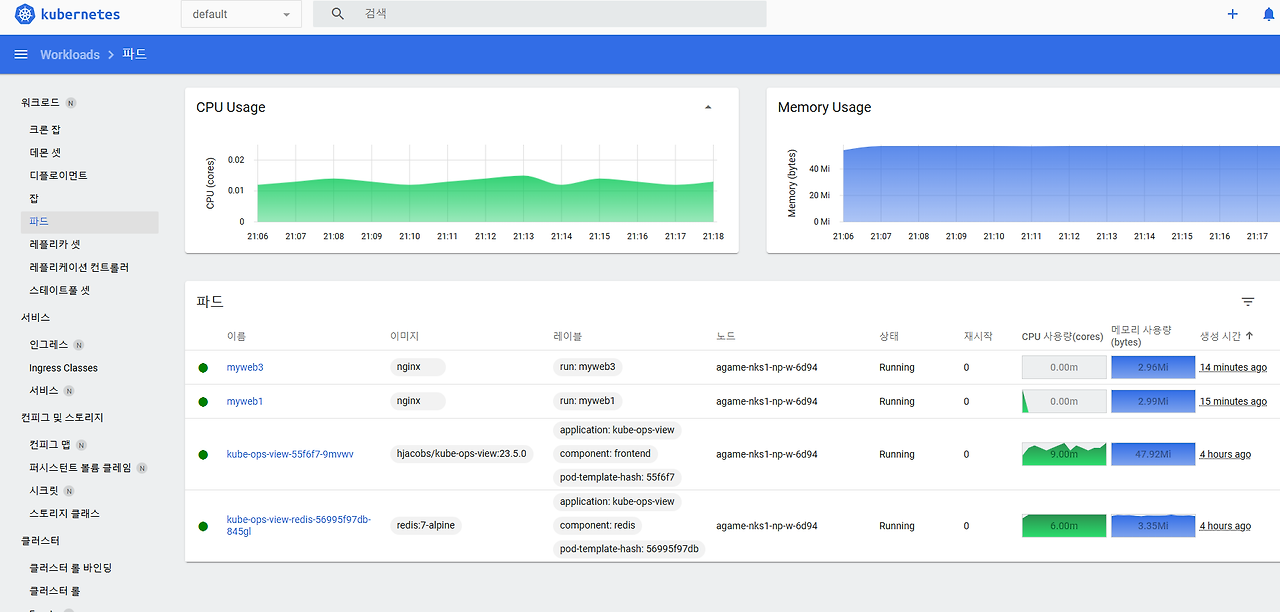Select 파드 in the sidebar
1280x612 pixels.
point(89,222)
